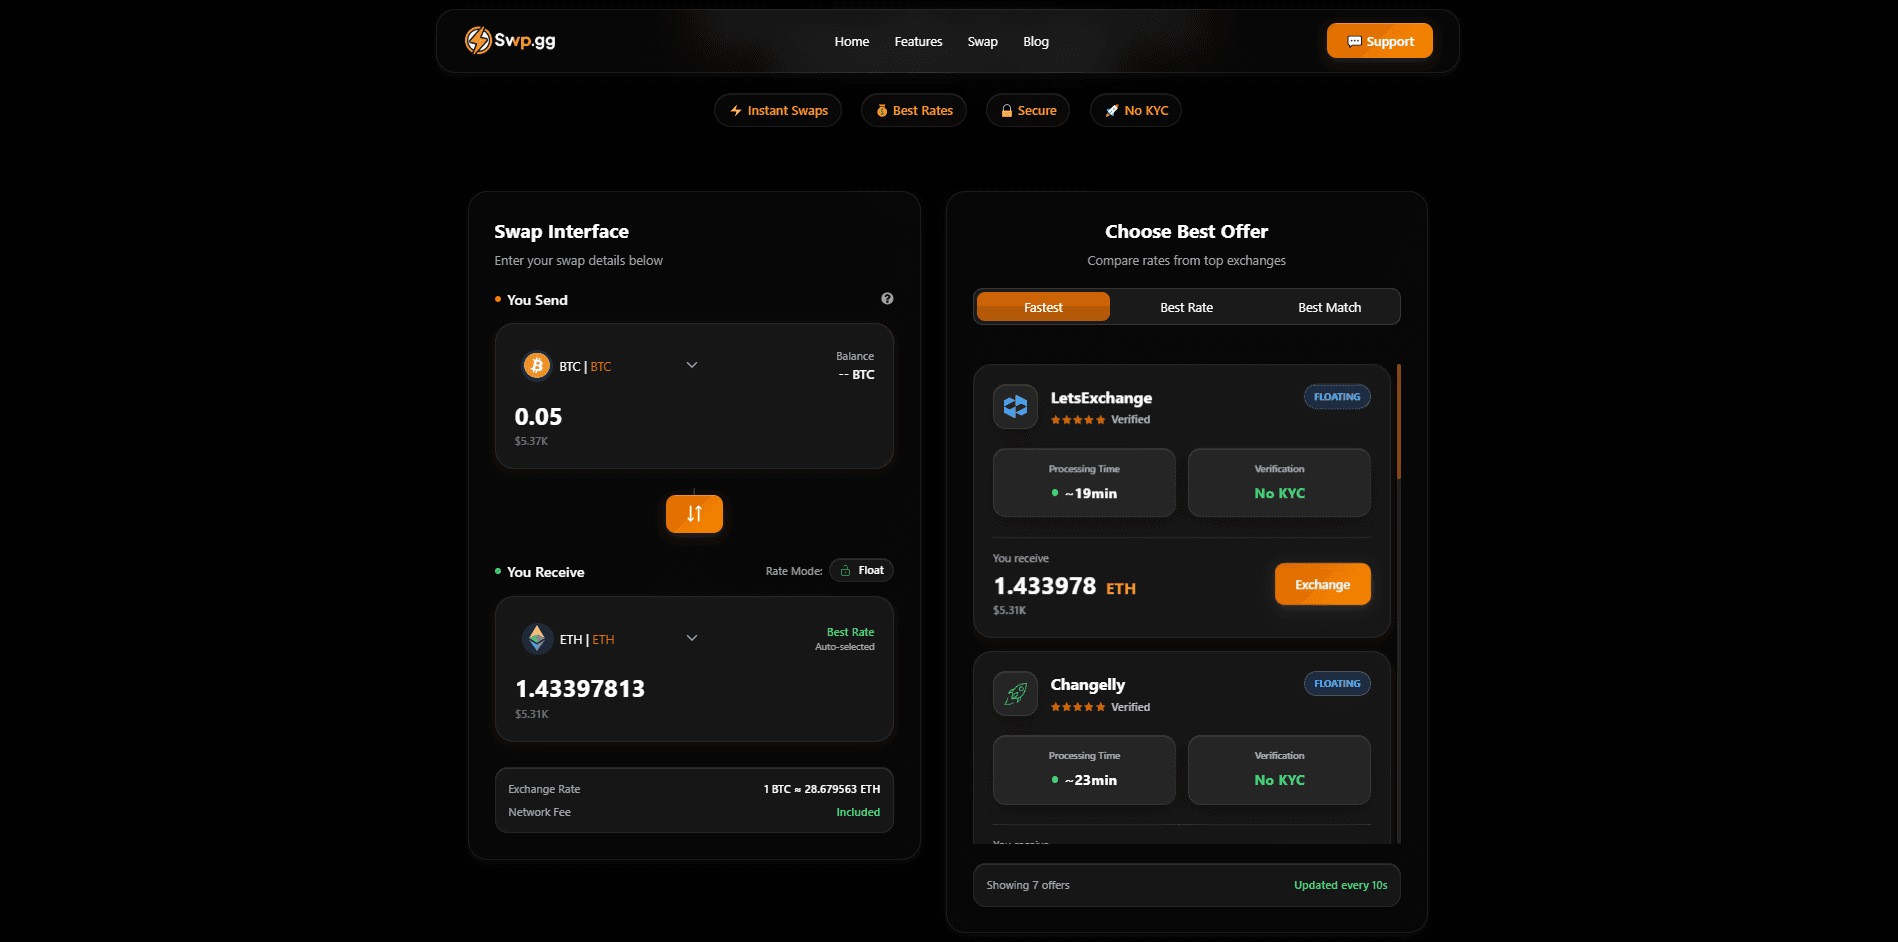Click the Ethereum coin icon
Viewport: 1898px width, 942px height.
click(537, 638)
